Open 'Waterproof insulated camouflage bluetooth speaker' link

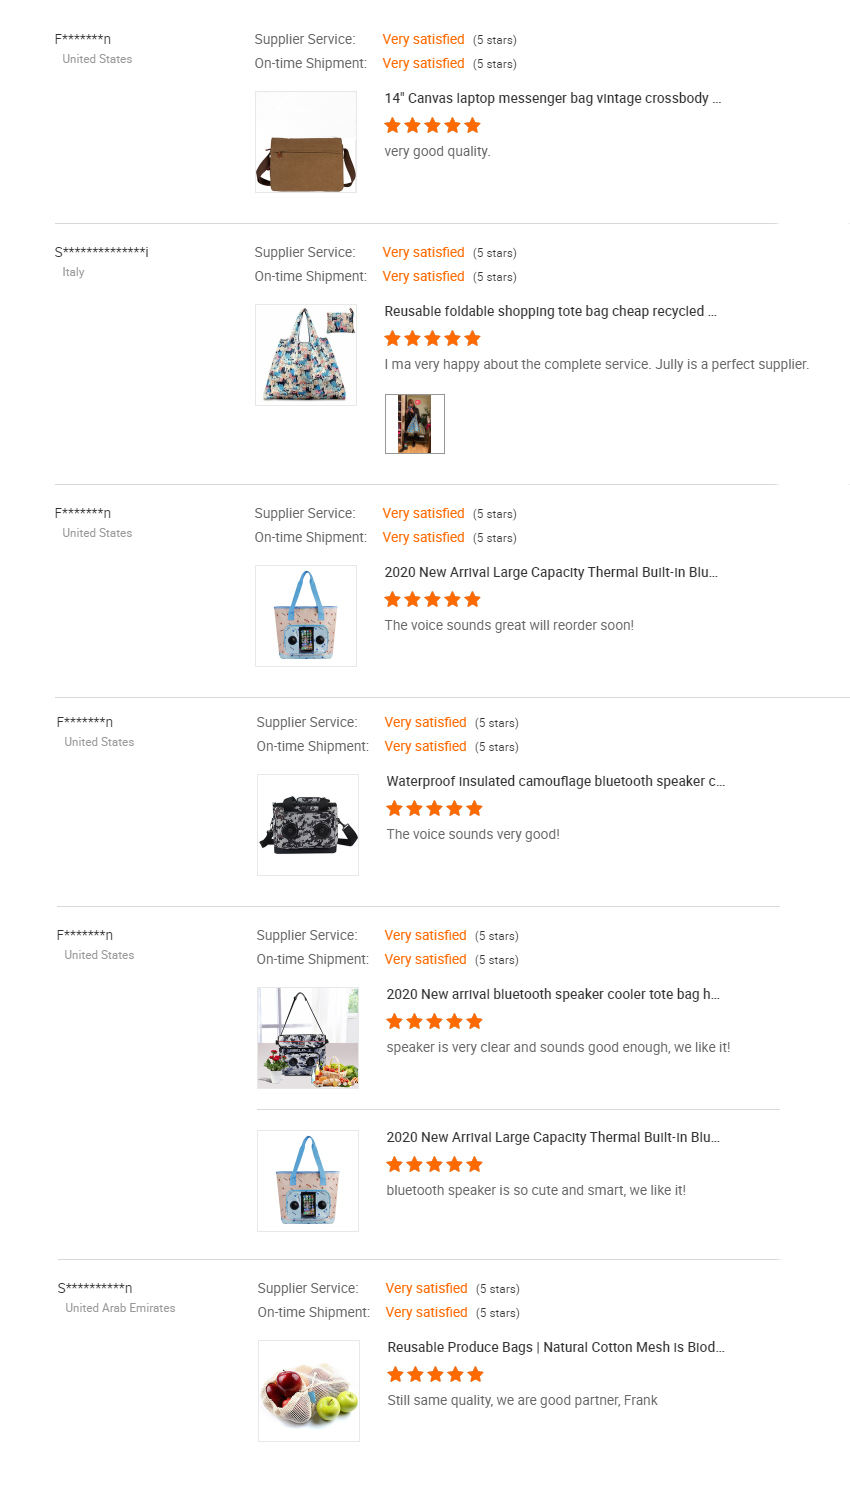556,781
